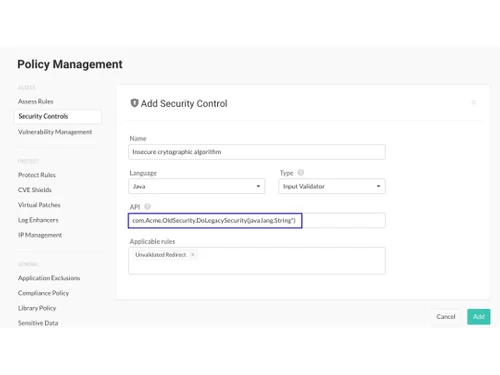Open Log Enhancers page
Viewport: 500px width, 375px height.
coord(38,220)
